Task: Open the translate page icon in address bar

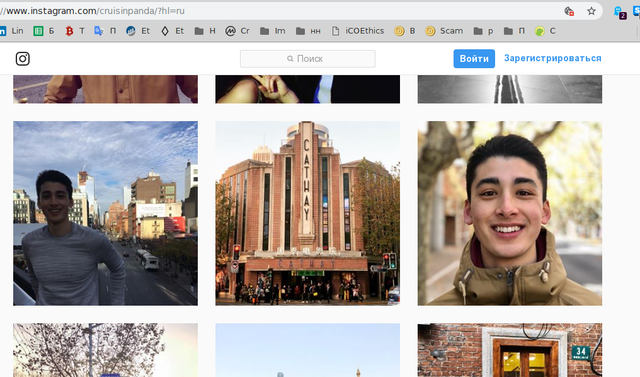Action: [x=569, y=11]
